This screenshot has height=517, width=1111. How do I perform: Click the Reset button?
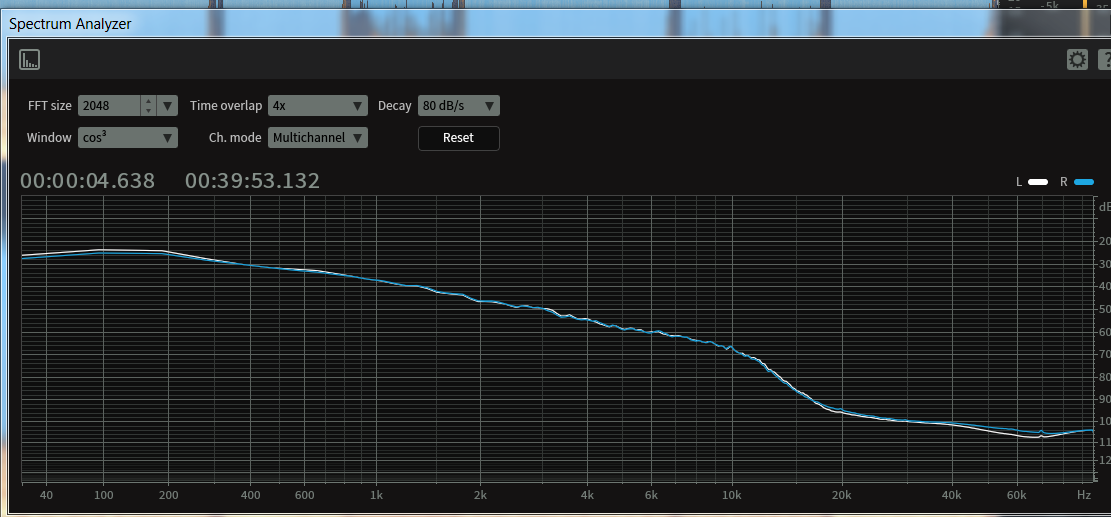point(458,137)
